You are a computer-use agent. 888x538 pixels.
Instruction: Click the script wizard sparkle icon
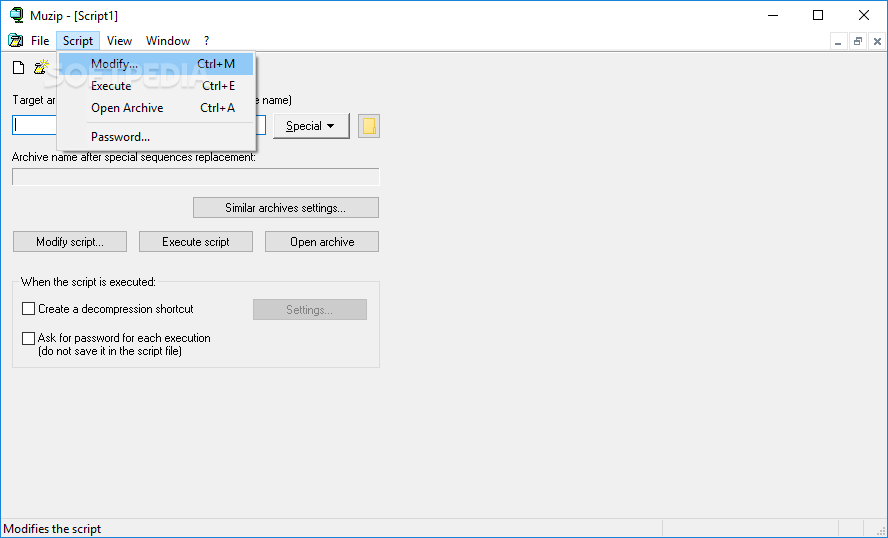click(x=41, y=67)
